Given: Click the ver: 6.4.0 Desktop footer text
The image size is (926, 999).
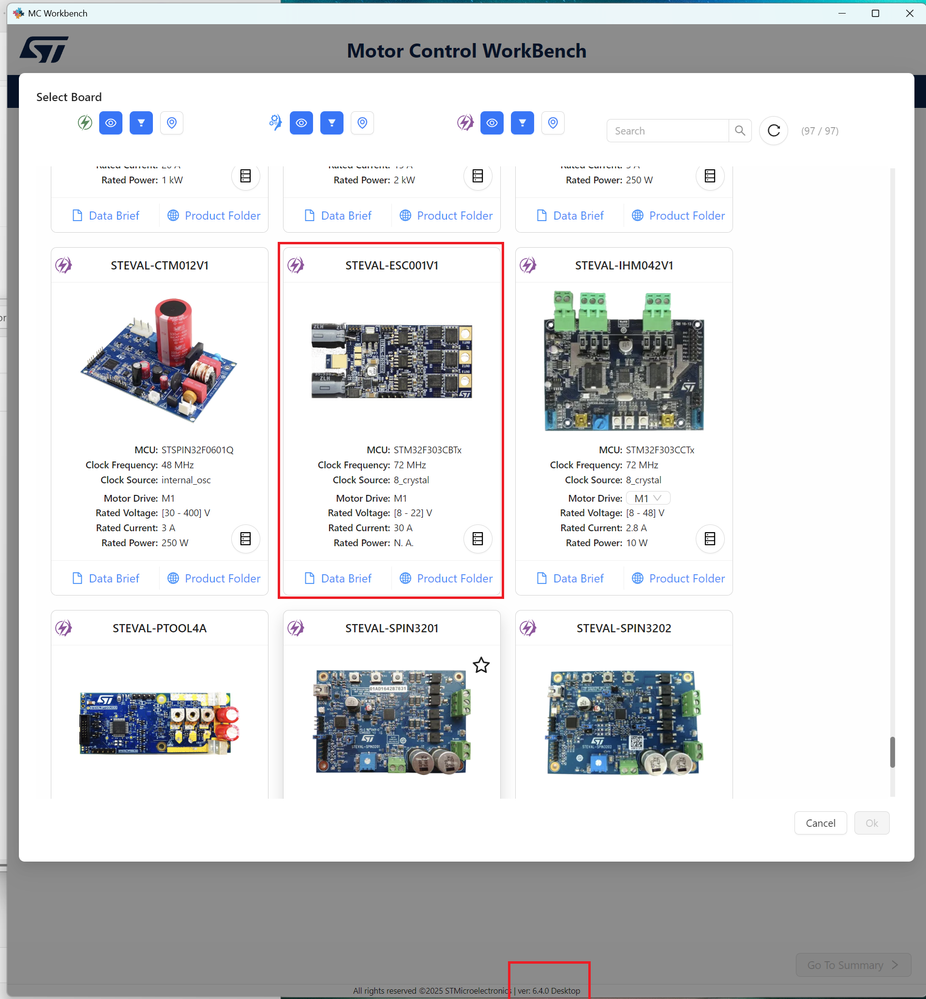Looking at the screenshot, I should 549,991.
